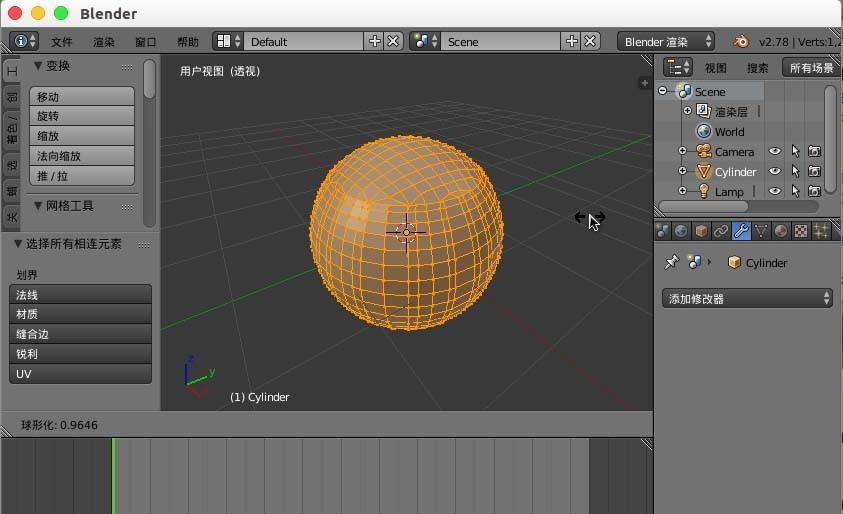Toggle the 法线 delimit option
Image resolution: width=843 pixels, height=514 pixels.
click(80, 295)
